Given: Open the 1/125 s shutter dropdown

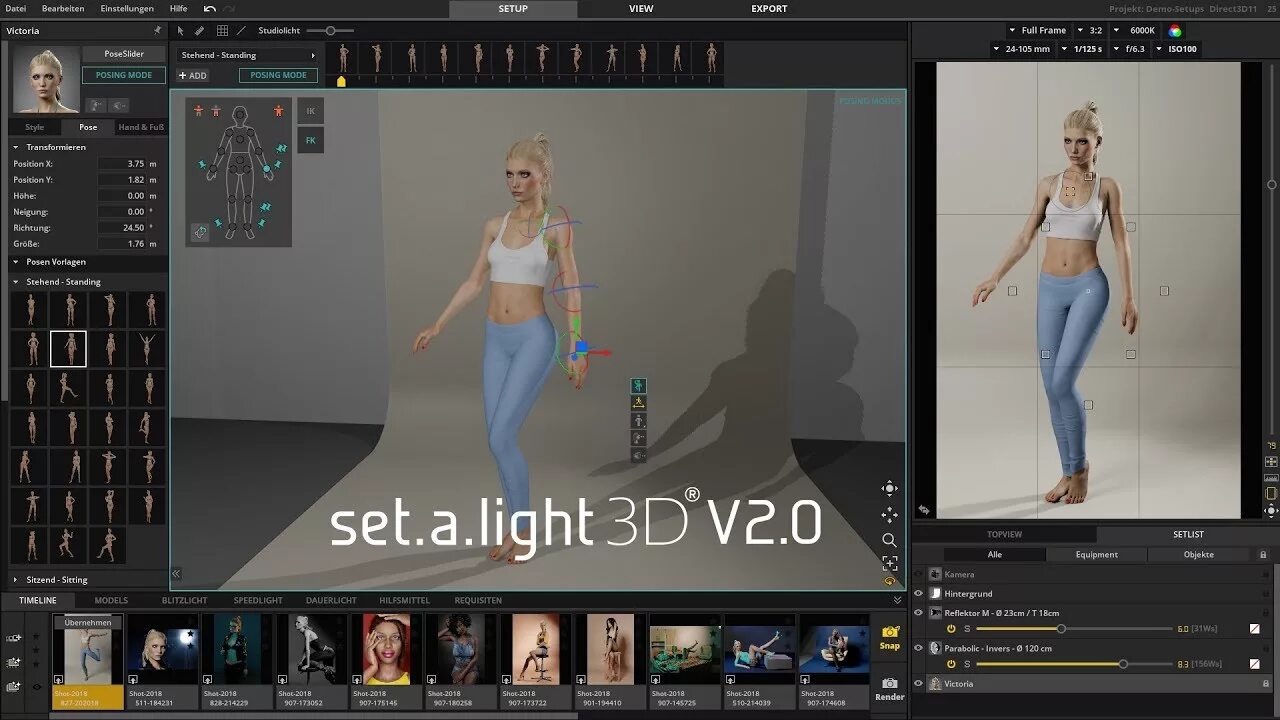Looking at the screenshot, I should (x=1083, y=49).
